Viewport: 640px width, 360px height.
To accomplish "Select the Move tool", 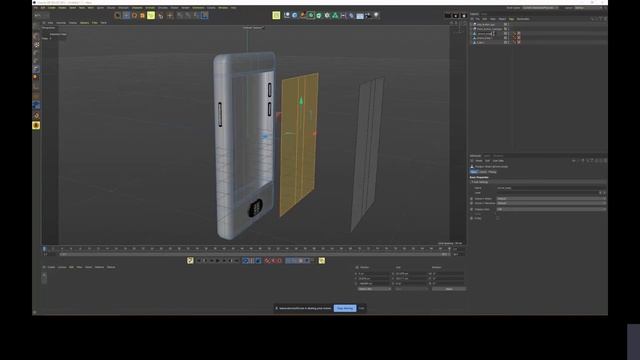I will pyautogui.click(x=126, y=16).
